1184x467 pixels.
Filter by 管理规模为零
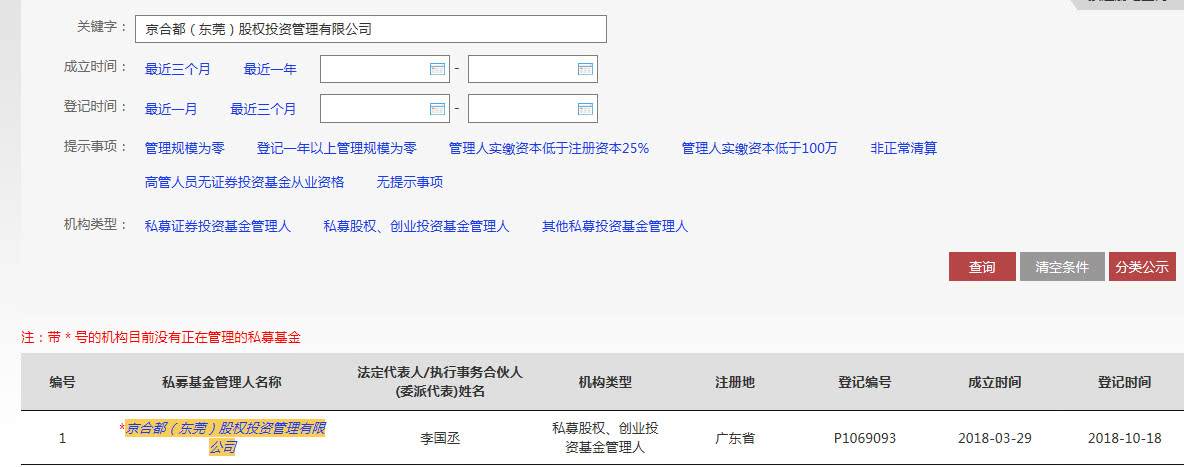point(185,148)
